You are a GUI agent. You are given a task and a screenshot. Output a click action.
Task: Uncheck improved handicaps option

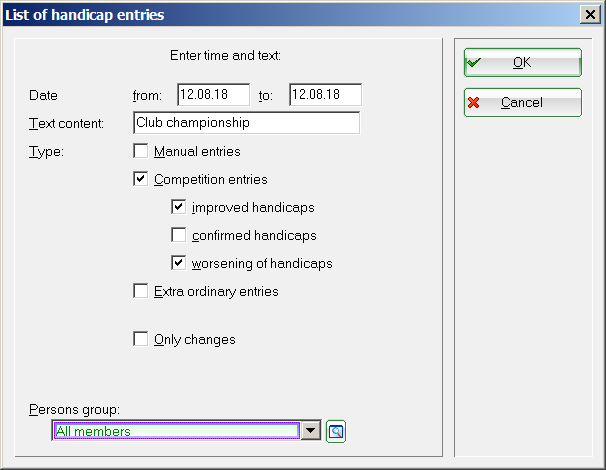pyautogui.click(x=178, y=207)
